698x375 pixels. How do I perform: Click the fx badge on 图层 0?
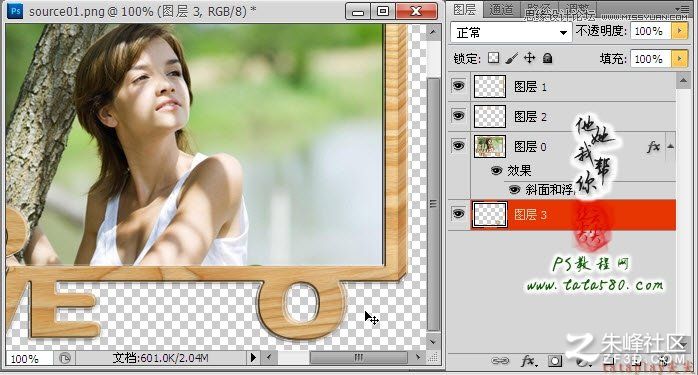653,147
